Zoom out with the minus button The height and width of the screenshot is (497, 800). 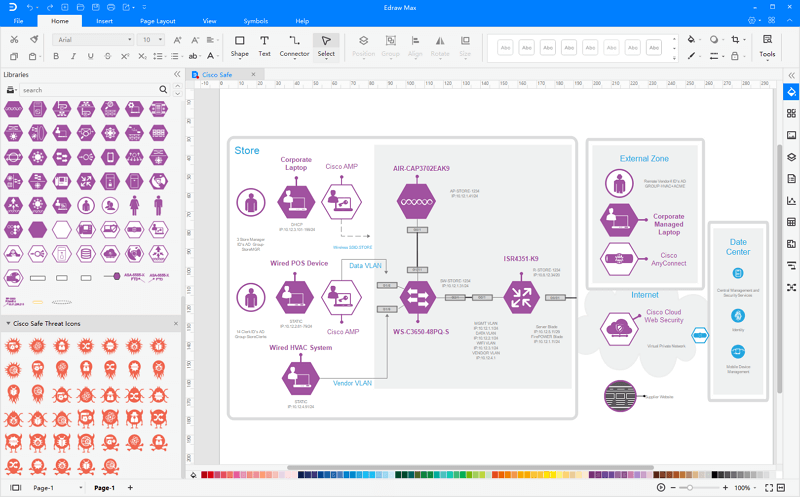pyautogui.click(x=673, y=488)
